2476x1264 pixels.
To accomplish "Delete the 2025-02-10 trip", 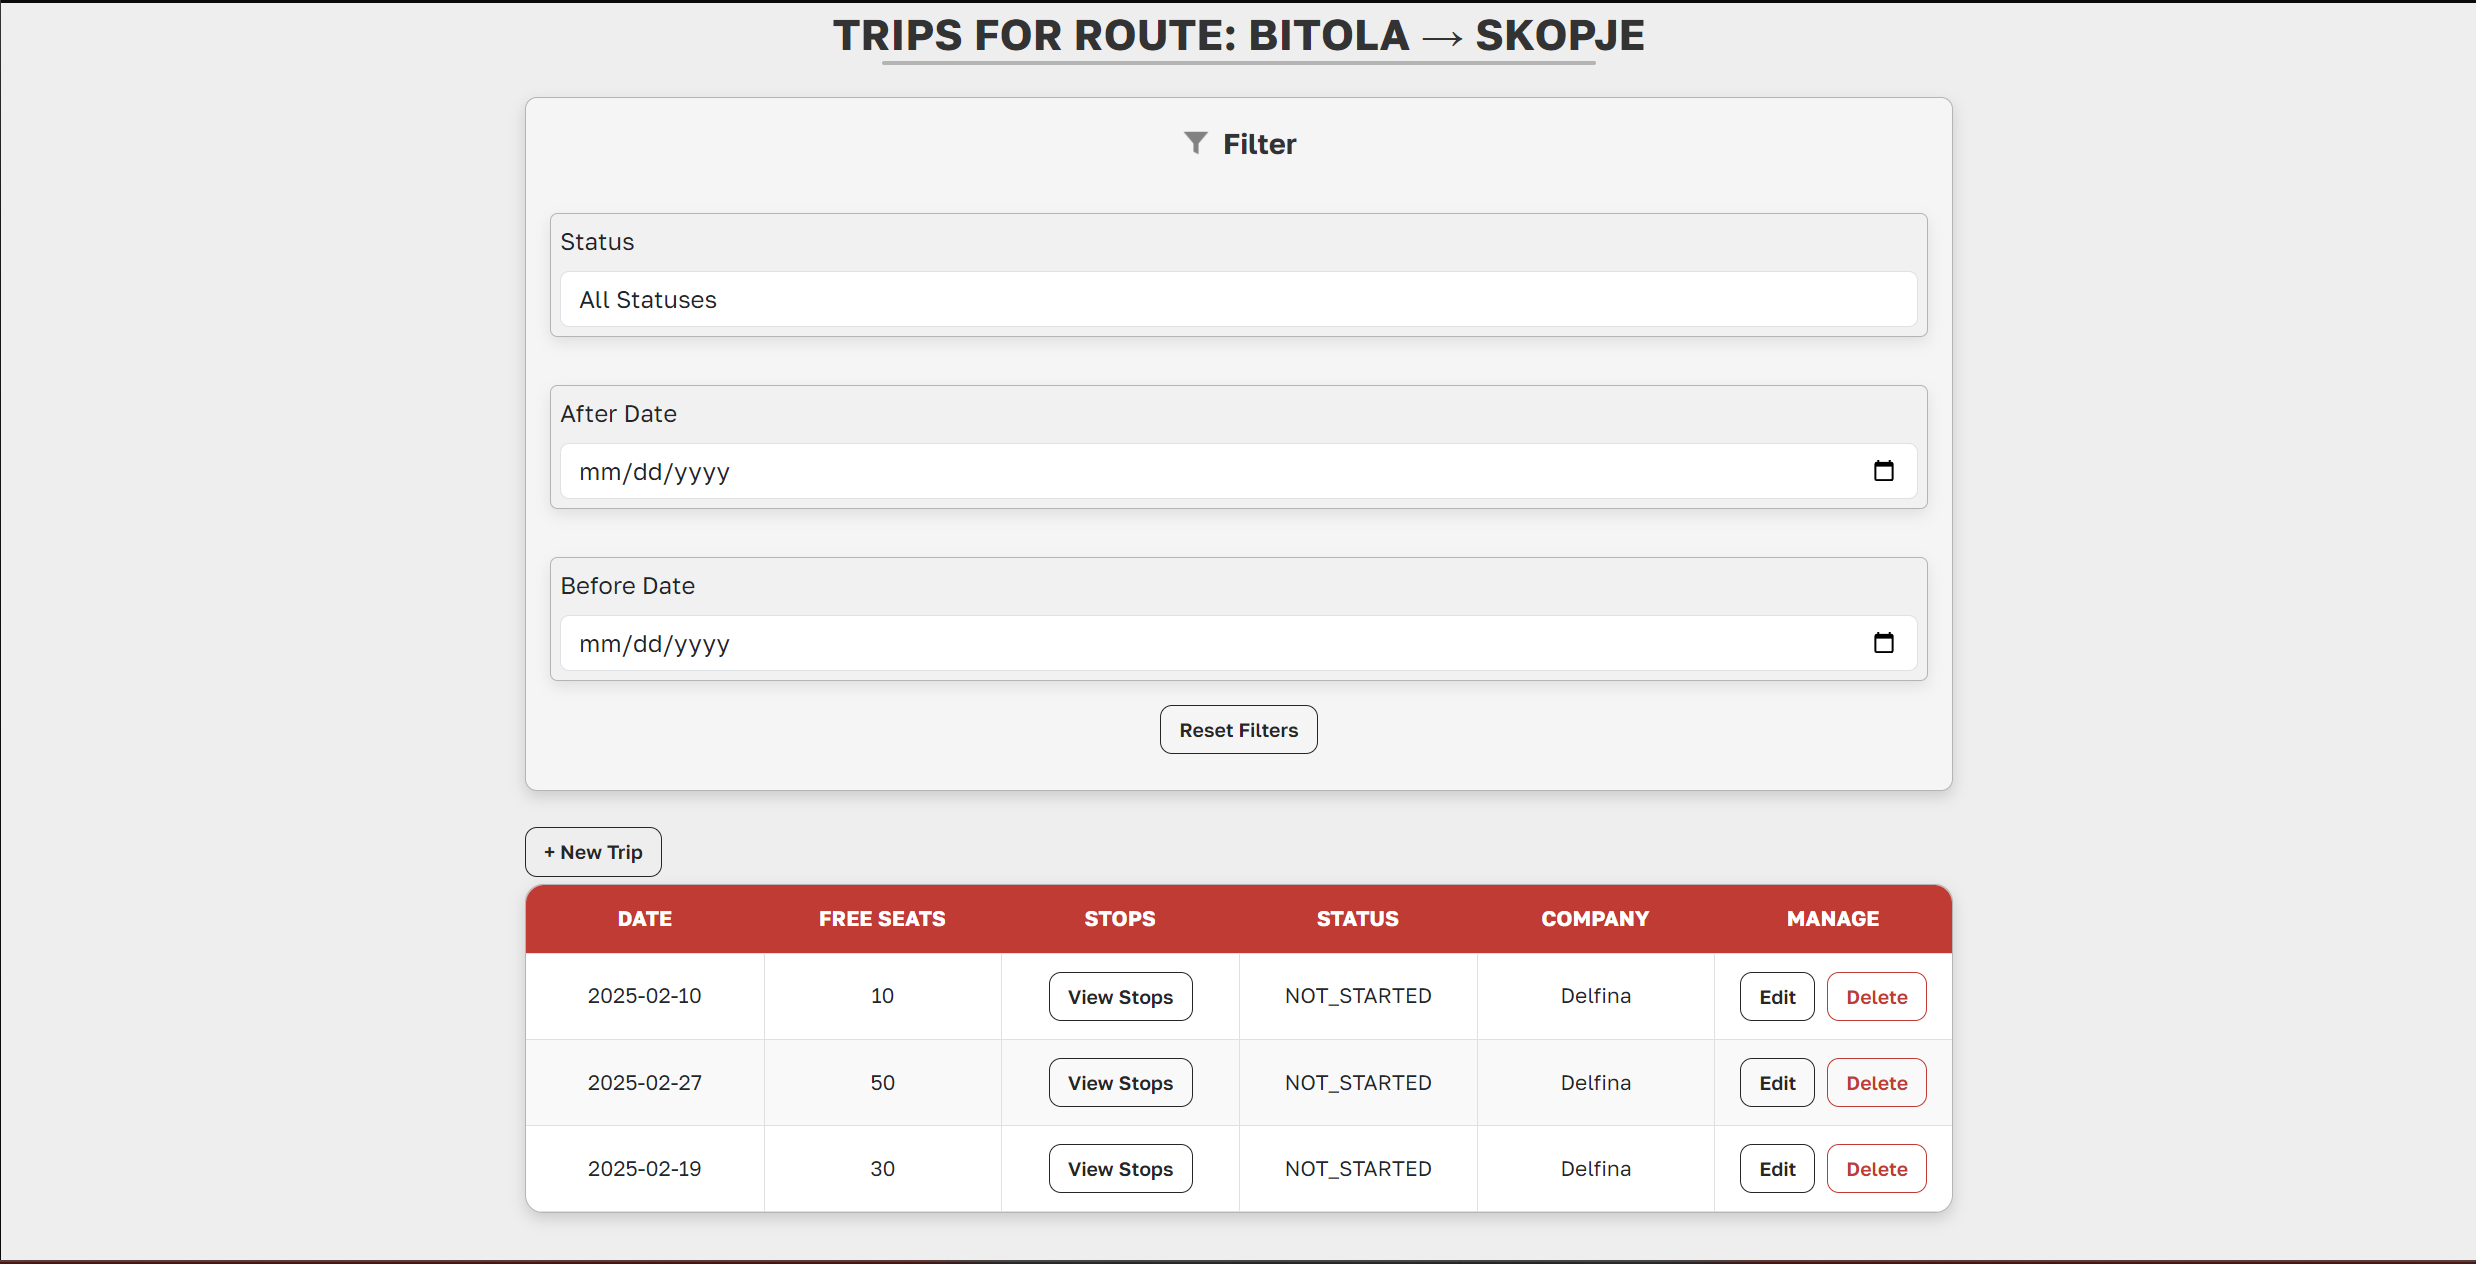I will (x=1876, y=997).
